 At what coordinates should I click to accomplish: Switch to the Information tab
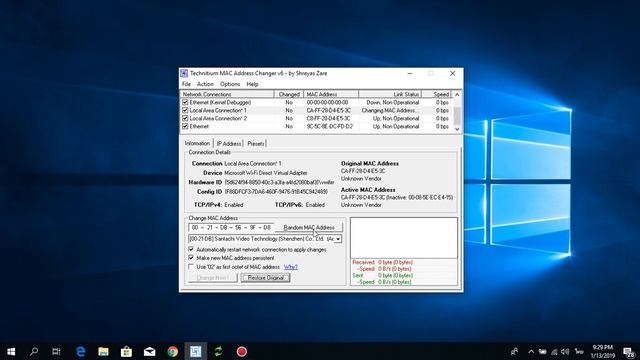pos(198,143)
